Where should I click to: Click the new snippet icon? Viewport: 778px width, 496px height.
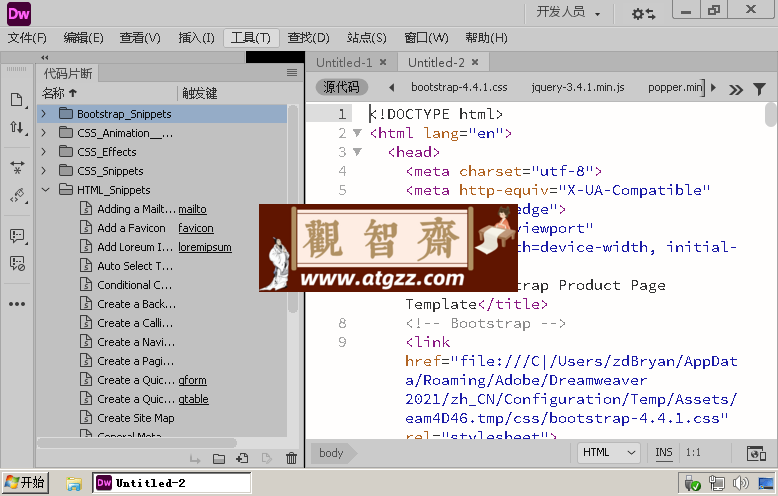243,459
